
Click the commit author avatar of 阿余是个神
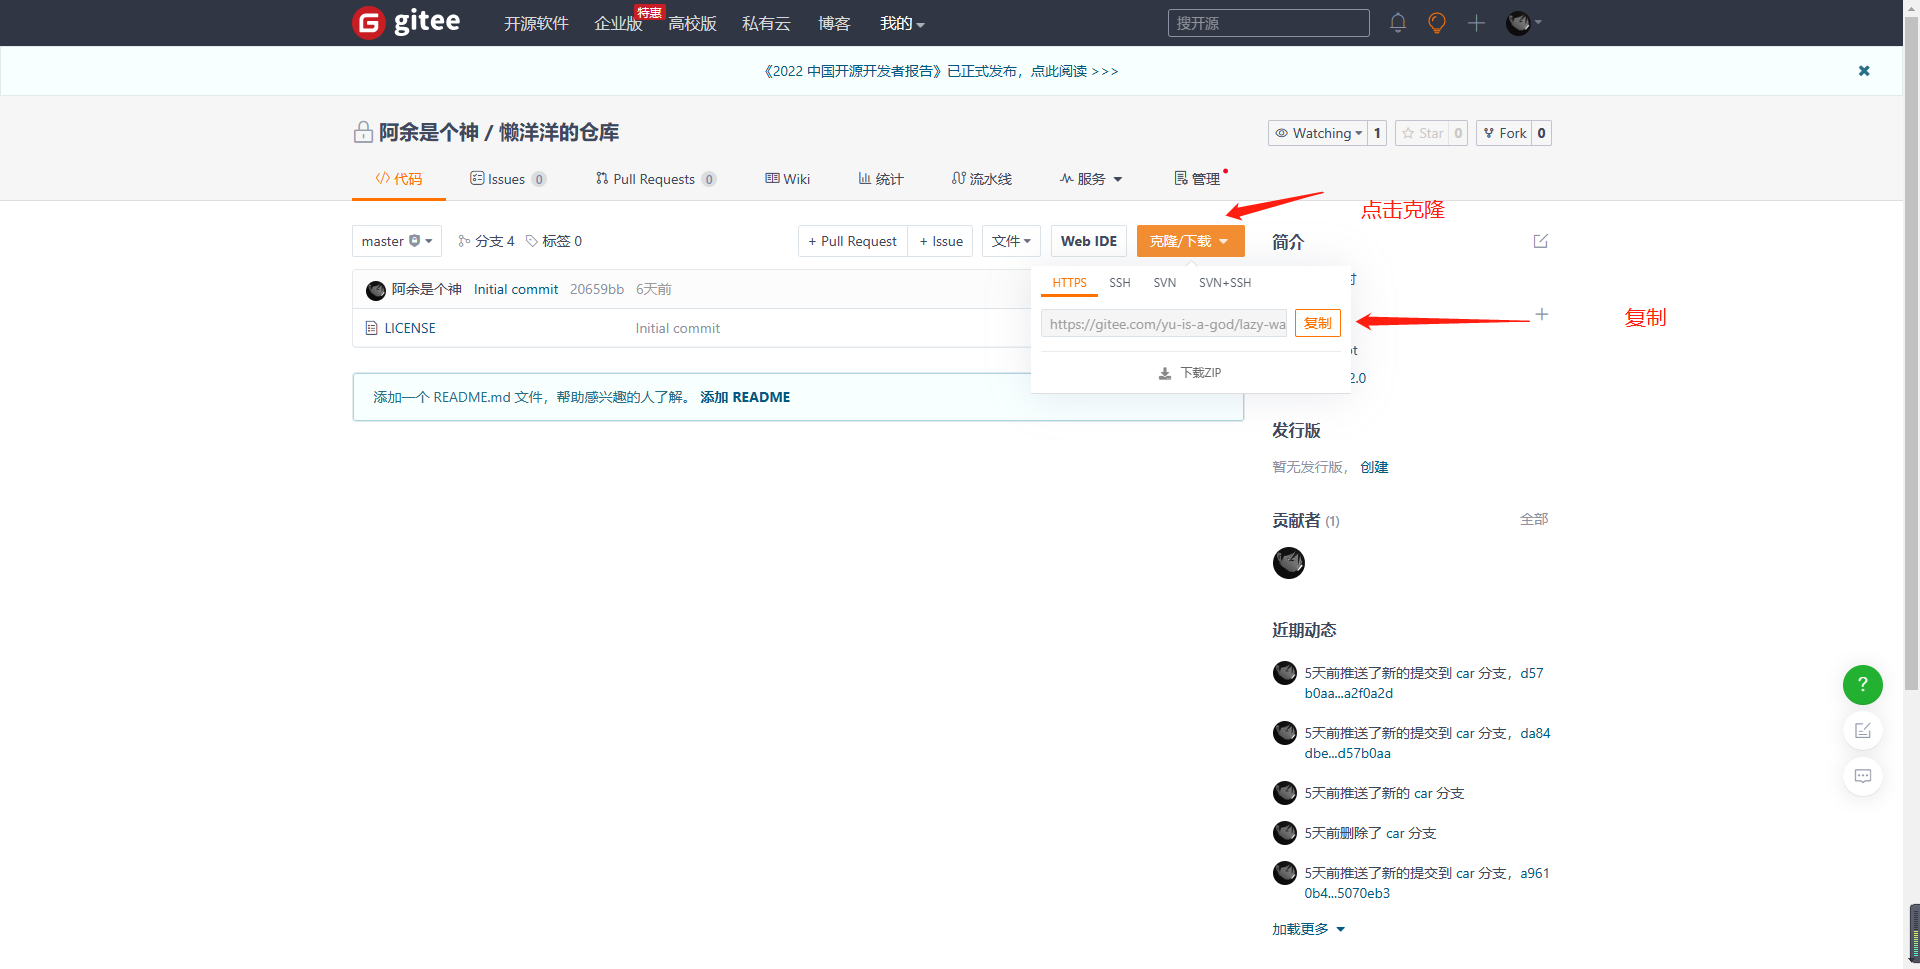(376, 290)
